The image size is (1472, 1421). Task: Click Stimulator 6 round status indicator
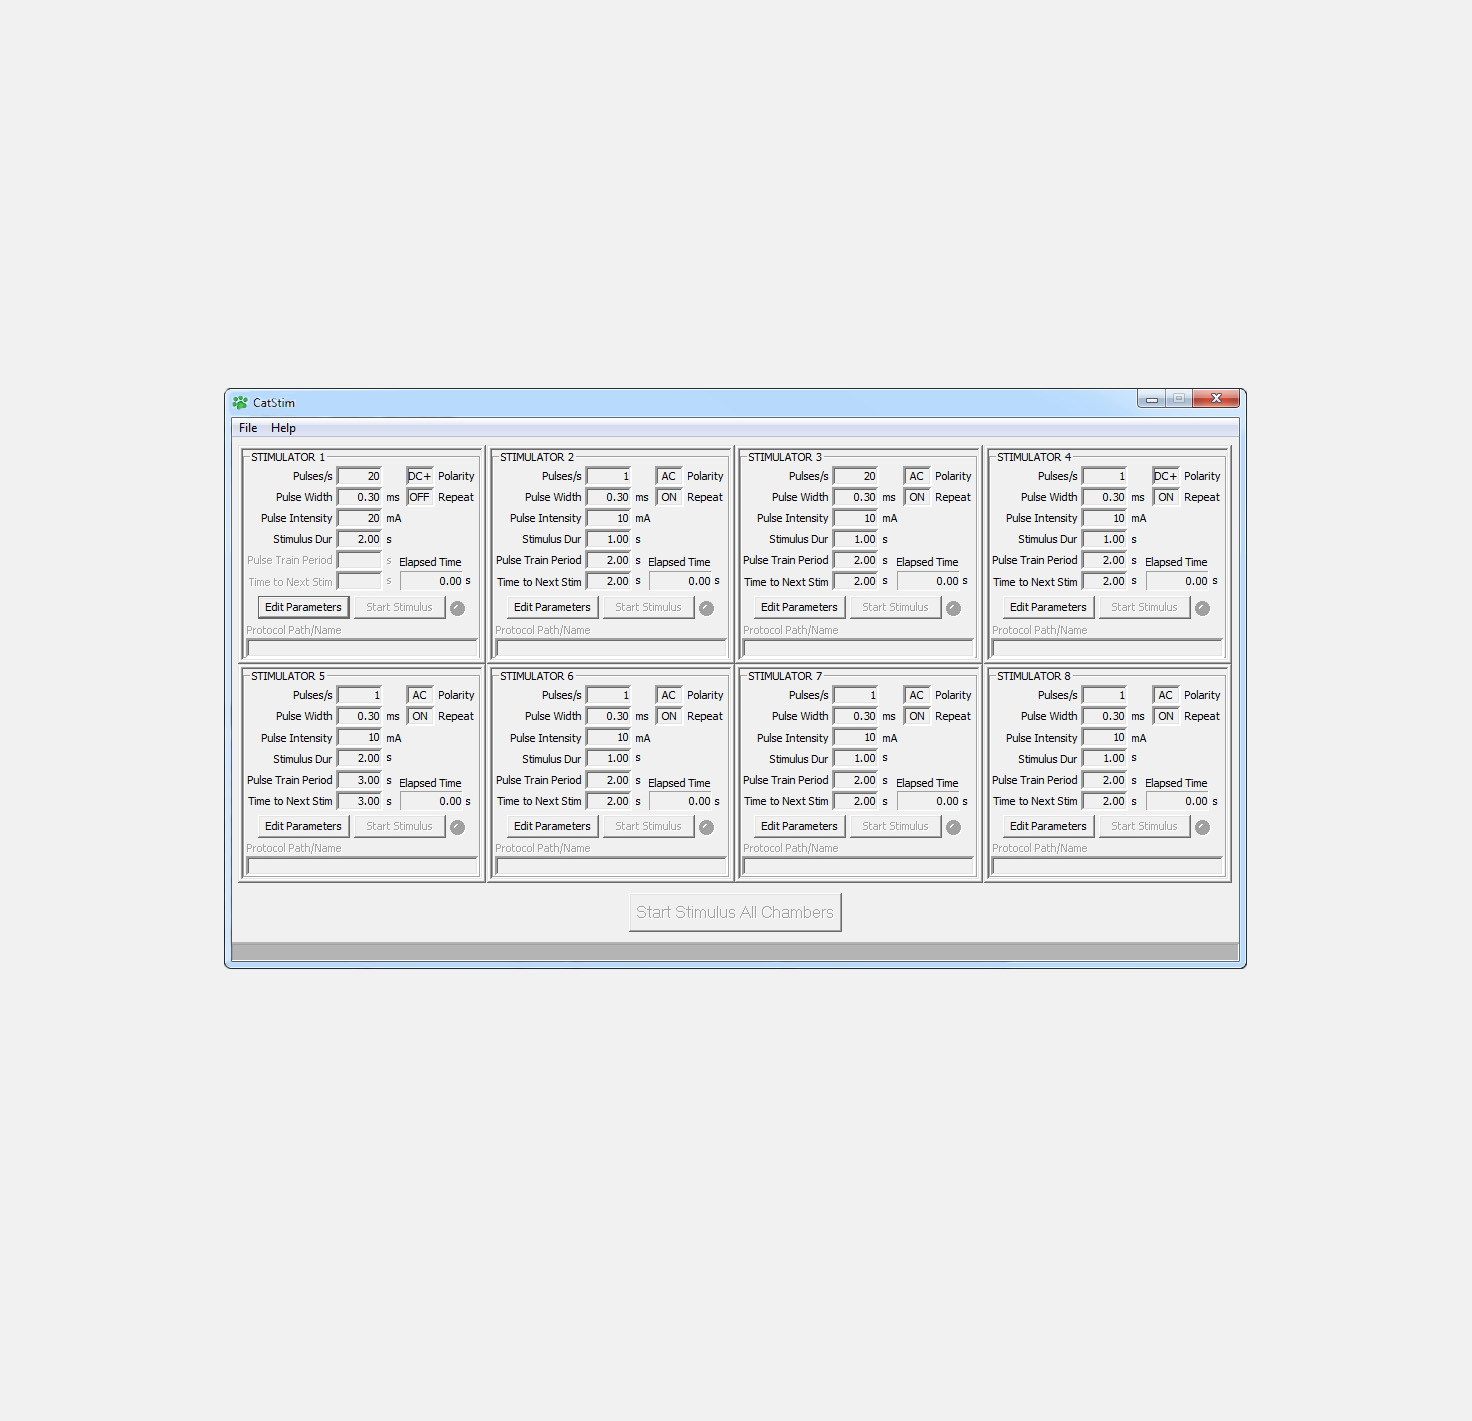coord(706,827)
